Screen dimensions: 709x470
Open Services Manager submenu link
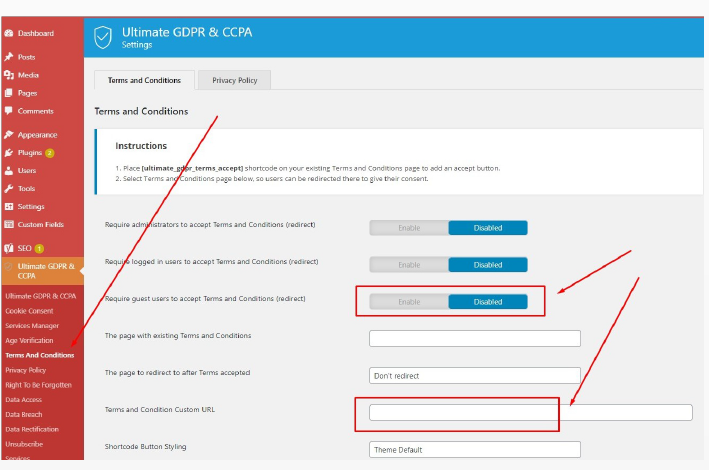pos(32,326)
